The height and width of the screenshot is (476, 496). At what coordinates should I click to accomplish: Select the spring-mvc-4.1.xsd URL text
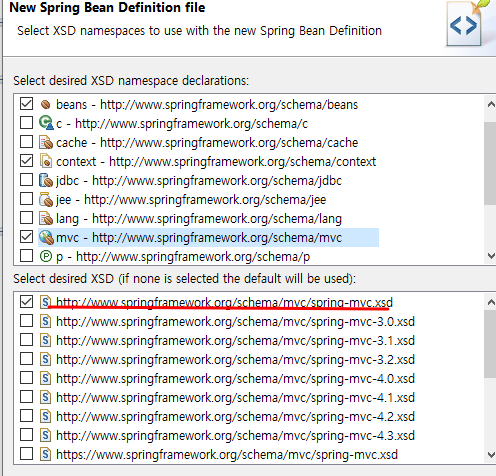coord(235,398)
